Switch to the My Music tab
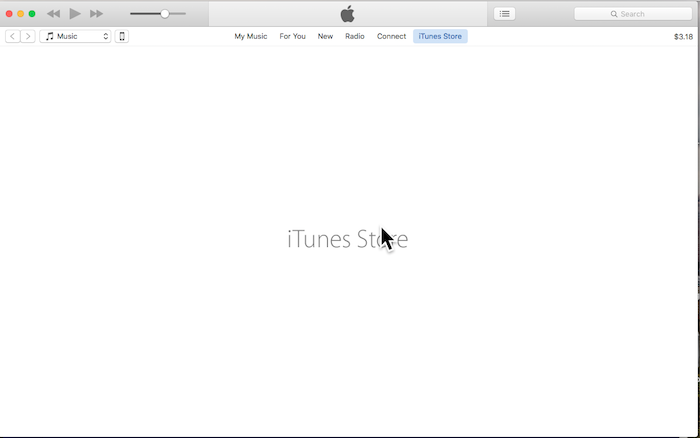700x438 pixels. click(x=251, y=36)
